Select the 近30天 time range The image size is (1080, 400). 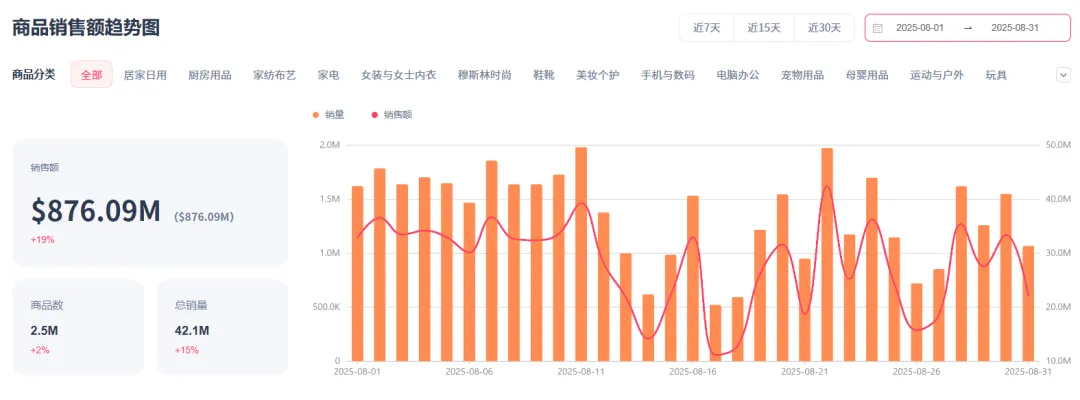[824, 28]
